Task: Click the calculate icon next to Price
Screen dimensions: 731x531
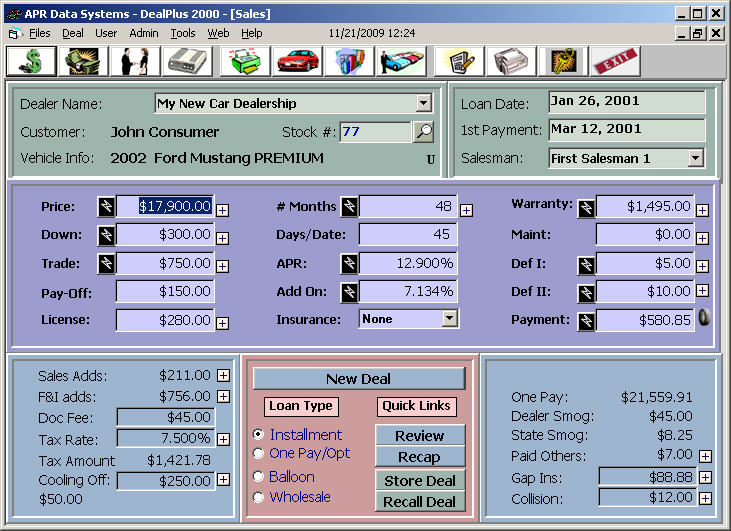Action: (x=106, y=207)
